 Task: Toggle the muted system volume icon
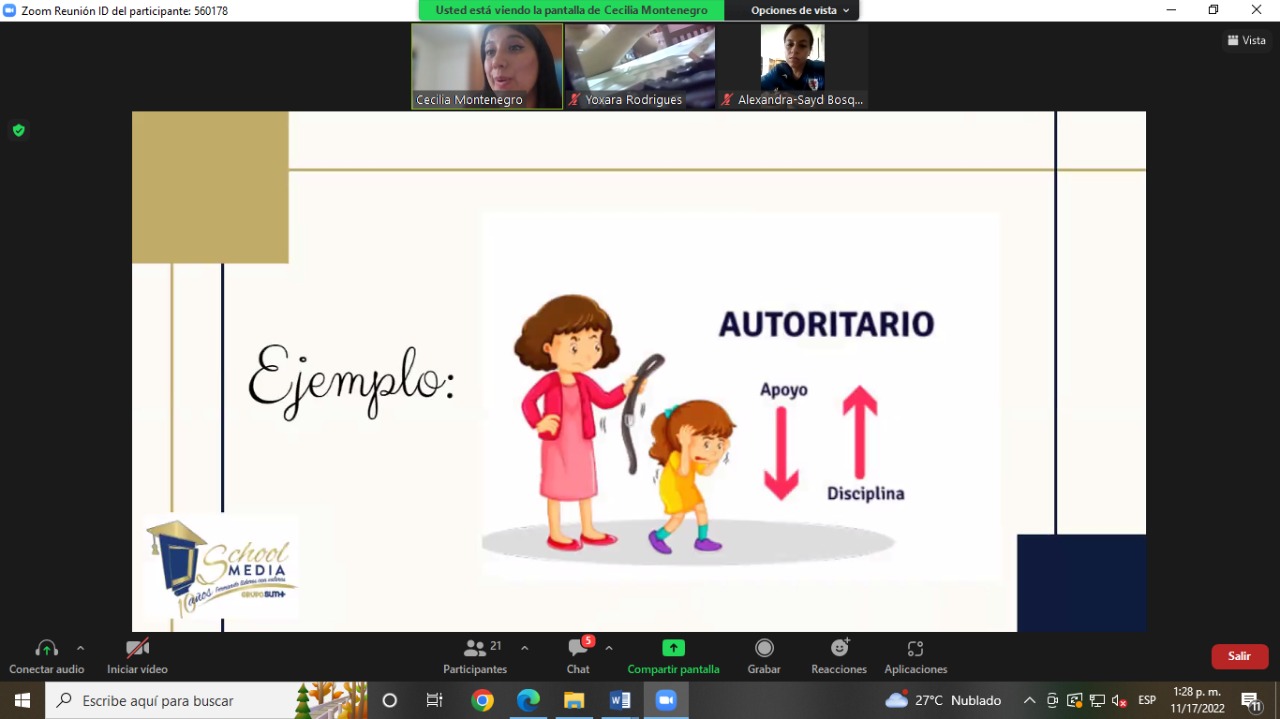(x=1120, y=700)
